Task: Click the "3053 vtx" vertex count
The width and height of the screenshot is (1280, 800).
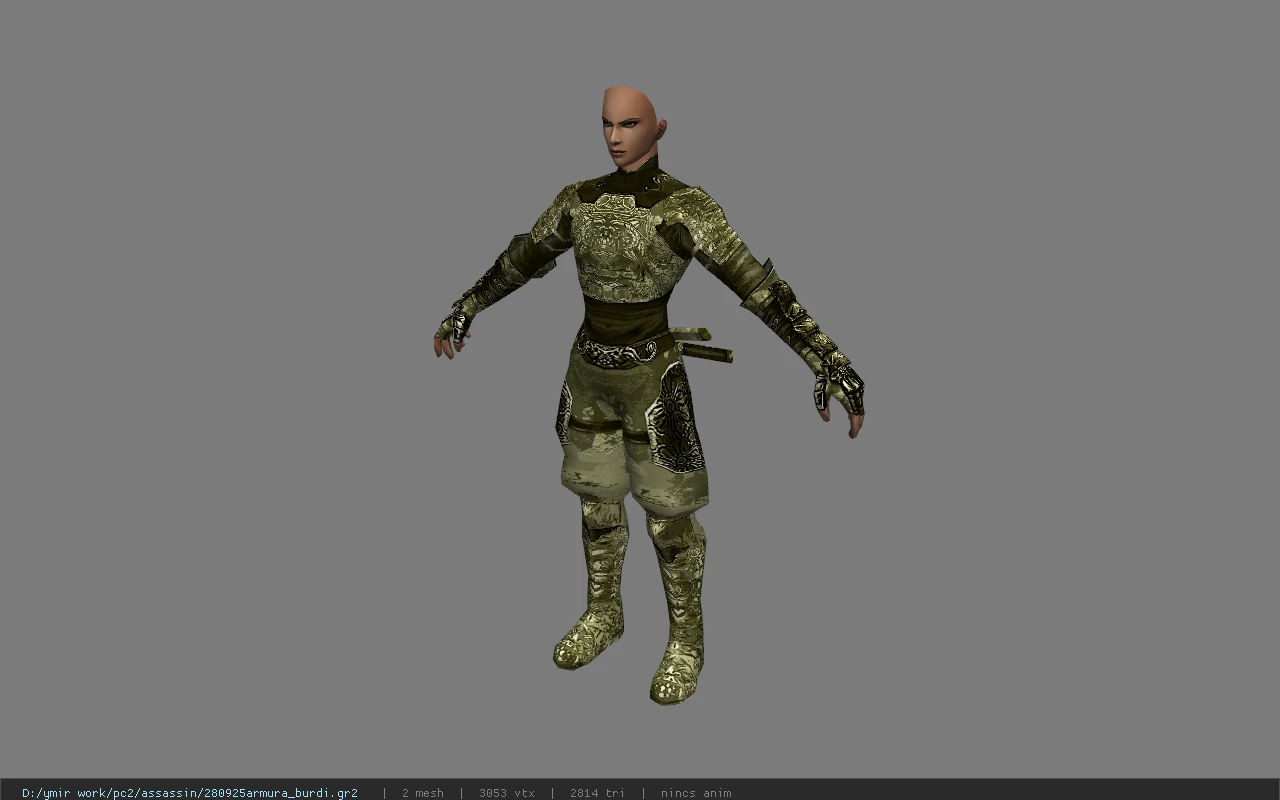Action: (x=506, y=793)
